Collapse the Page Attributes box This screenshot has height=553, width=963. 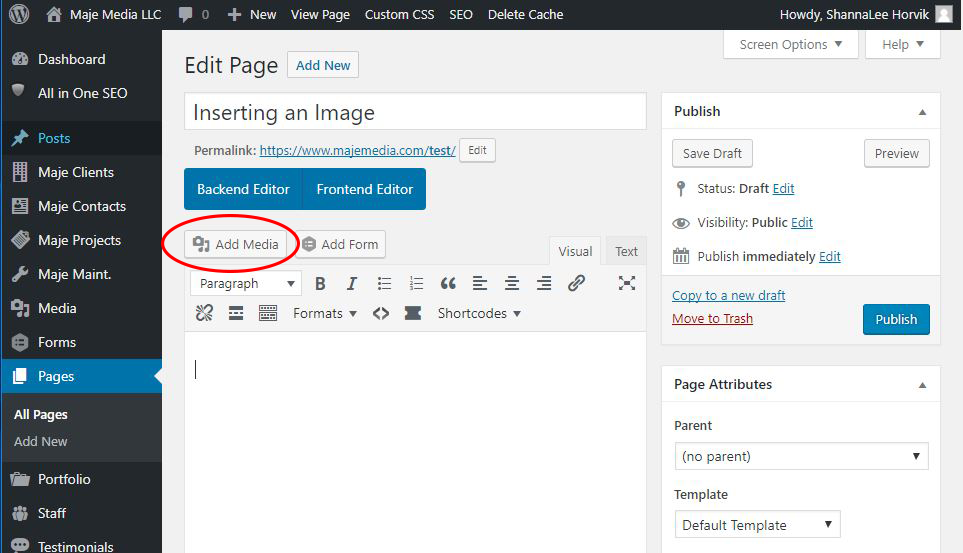922,385
